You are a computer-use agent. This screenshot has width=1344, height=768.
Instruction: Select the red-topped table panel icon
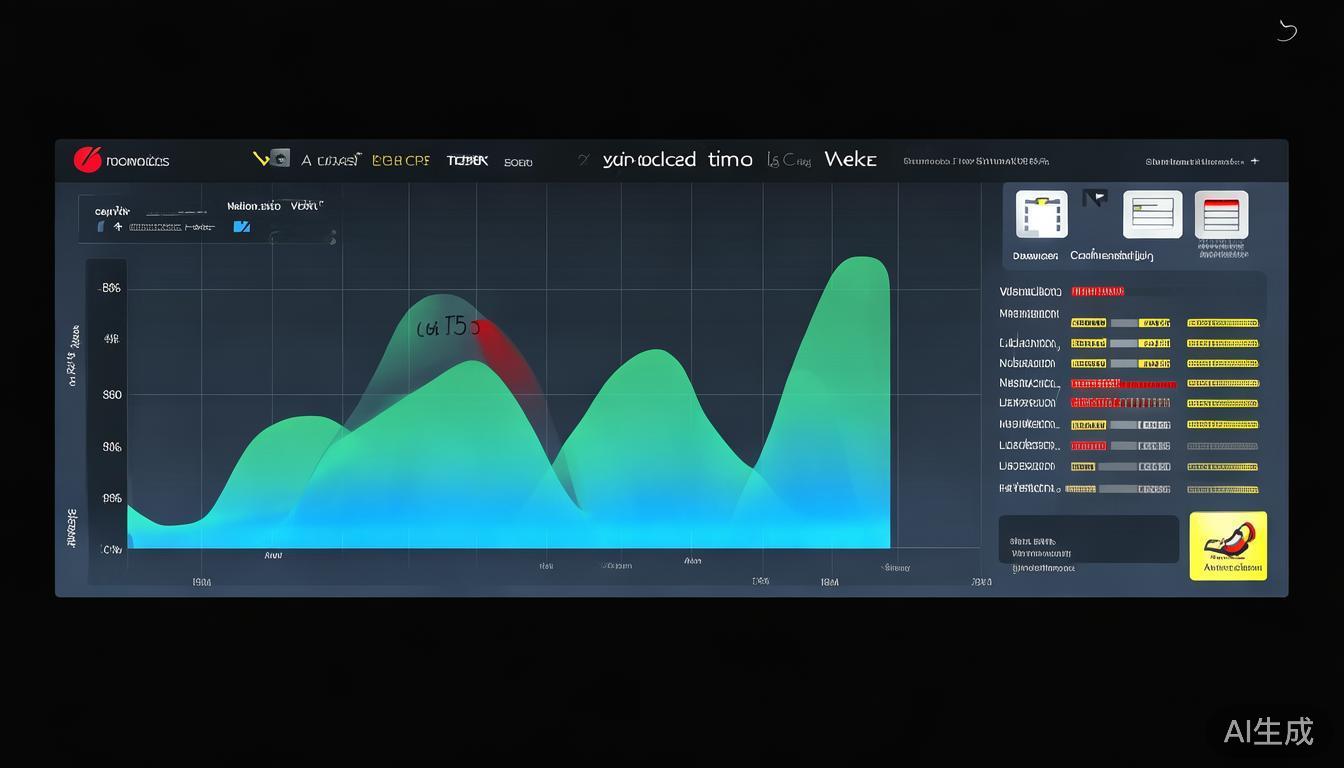[1221, 215]
